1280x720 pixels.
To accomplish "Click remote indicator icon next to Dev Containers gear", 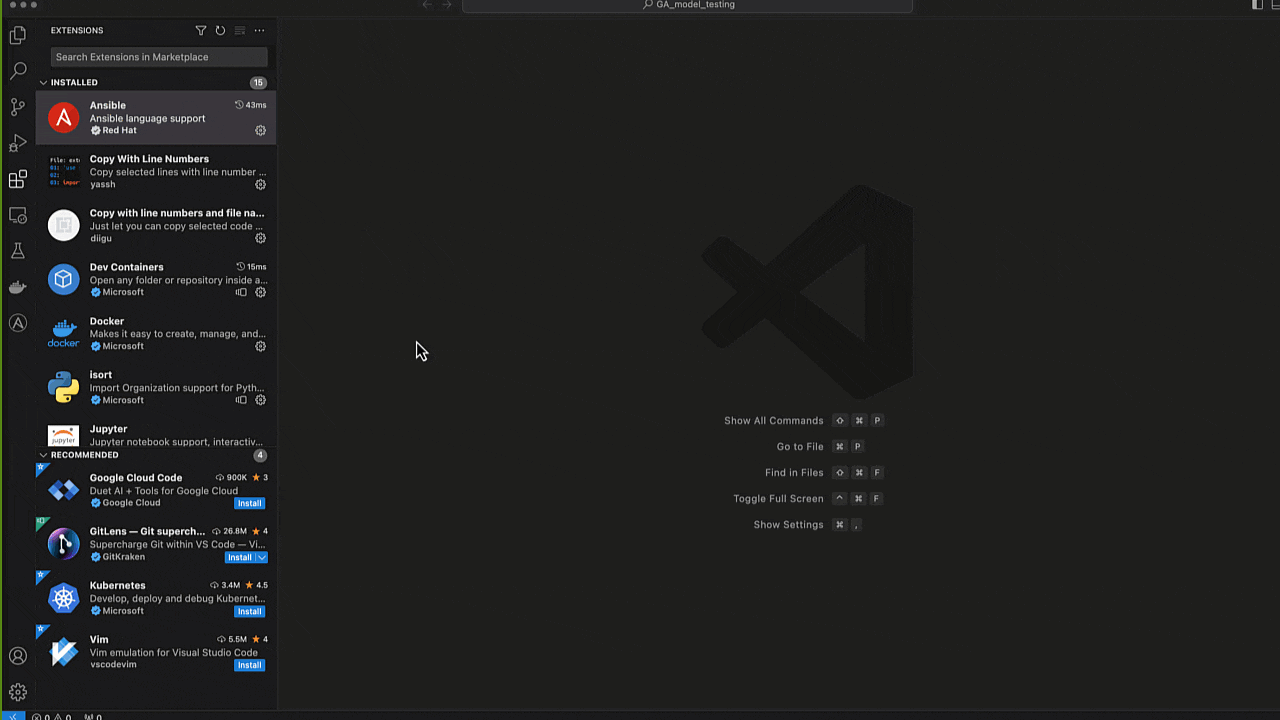I will pos(241,292).
